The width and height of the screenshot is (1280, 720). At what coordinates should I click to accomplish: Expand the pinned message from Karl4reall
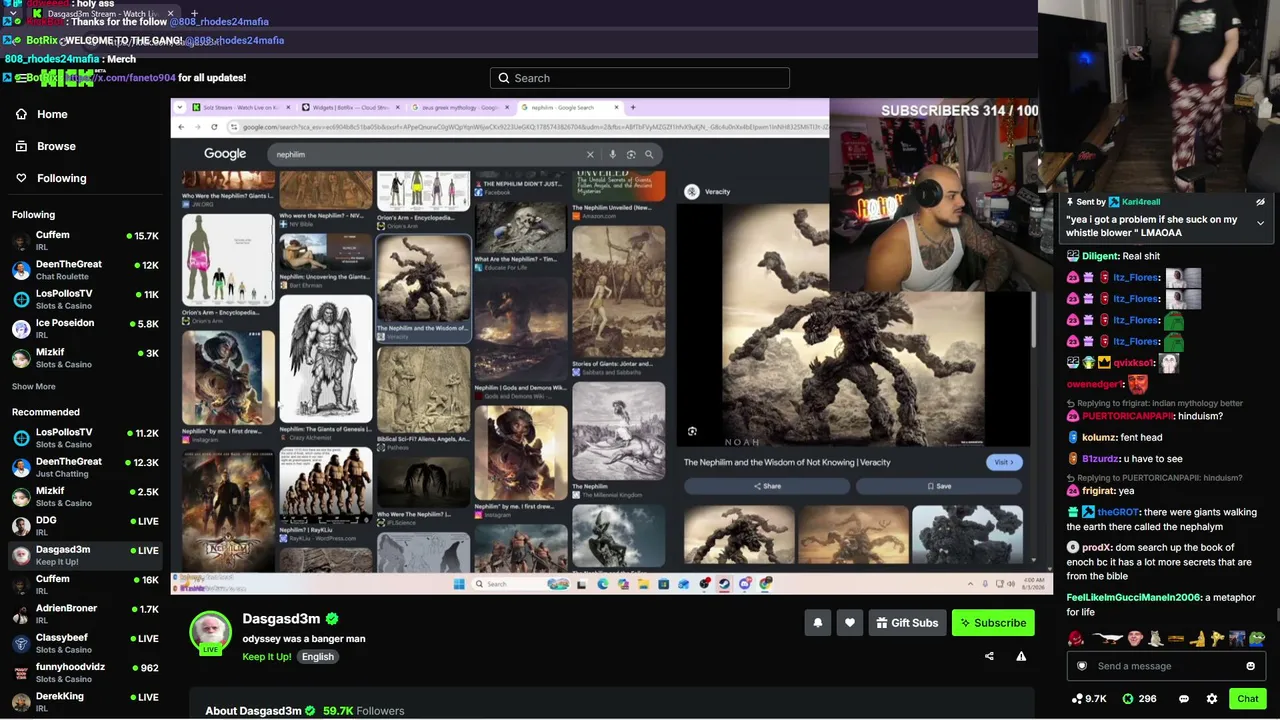point(1260,223)
